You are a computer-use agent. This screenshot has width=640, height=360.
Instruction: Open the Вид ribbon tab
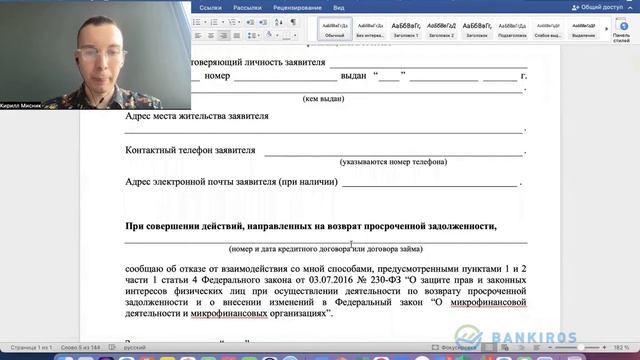click(x=339, y=8)
